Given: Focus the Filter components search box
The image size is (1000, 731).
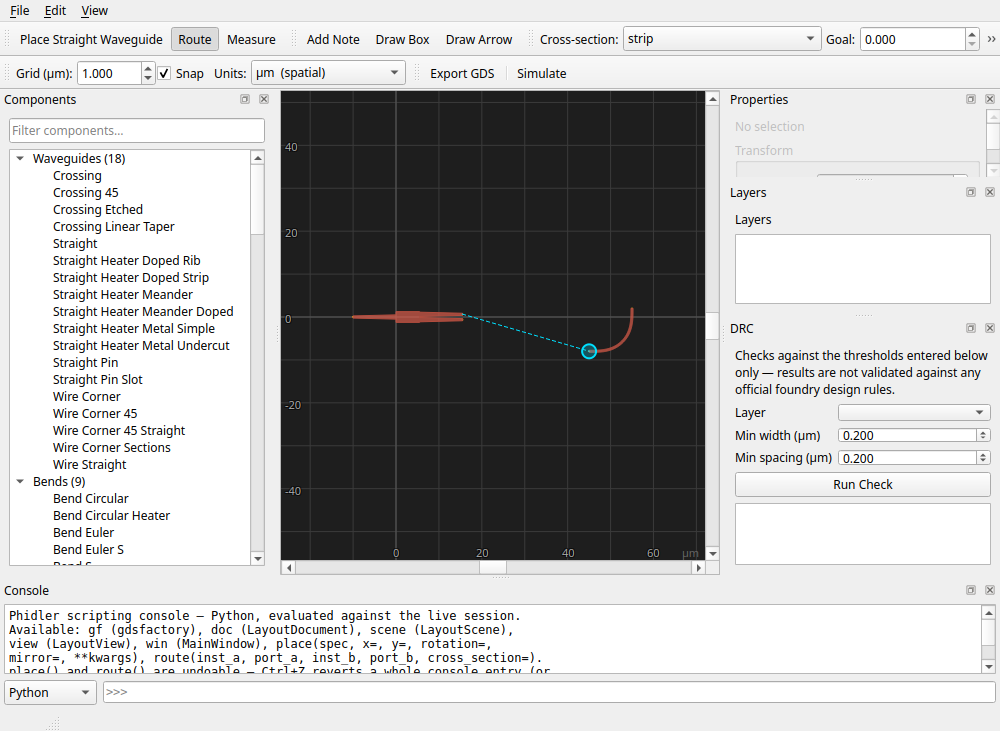Looking at the screenshot, I should pos(136,130).
